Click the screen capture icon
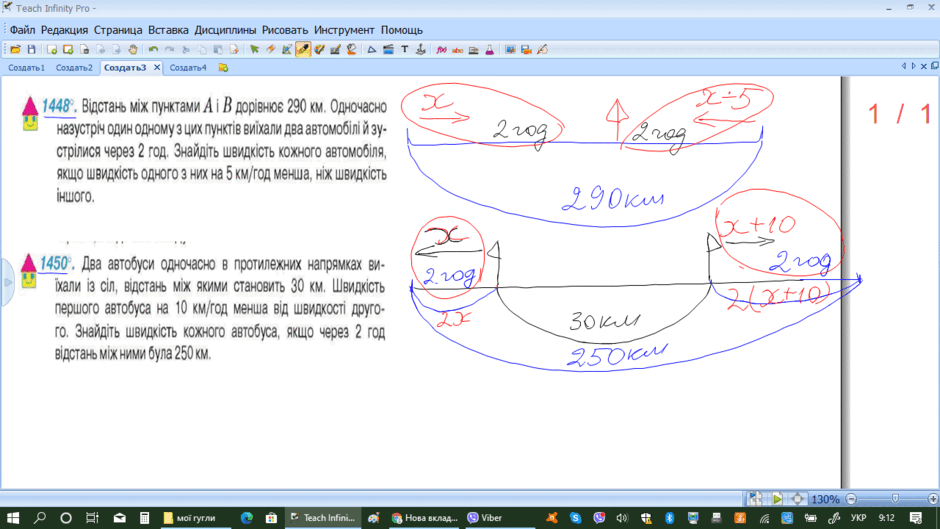This screenshot has height=529, width=940. tap(510, 50)
